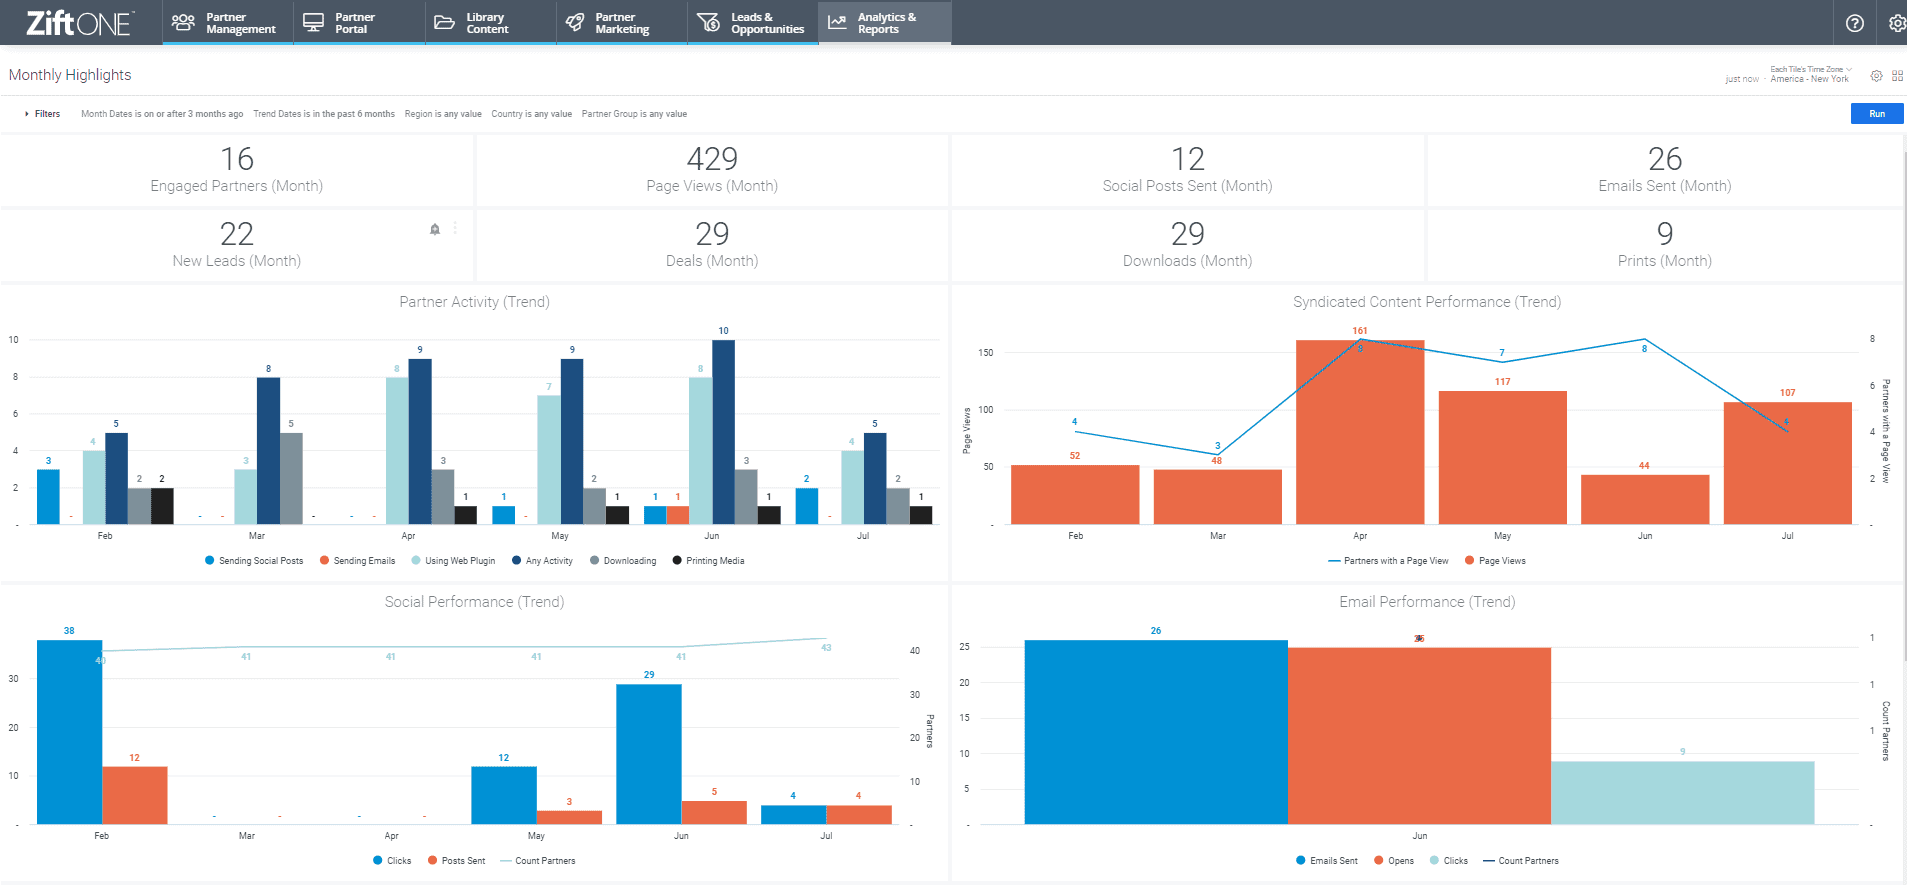Go to Leads & Opportunities tab
1907x885 pixels.
click(x=753, y=23)
